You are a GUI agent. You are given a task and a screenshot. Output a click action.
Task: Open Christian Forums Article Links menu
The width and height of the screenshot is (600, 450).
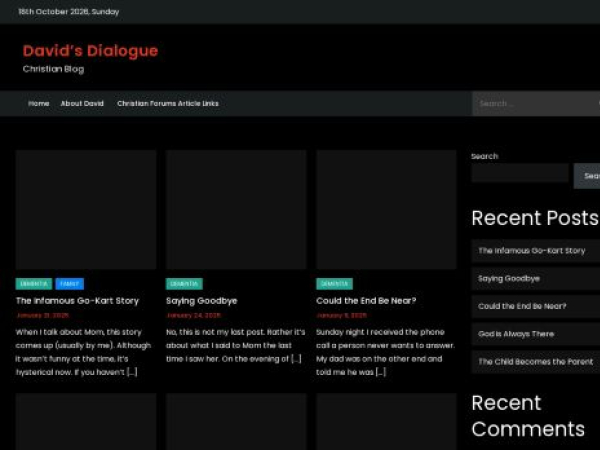tap(168, 103)
